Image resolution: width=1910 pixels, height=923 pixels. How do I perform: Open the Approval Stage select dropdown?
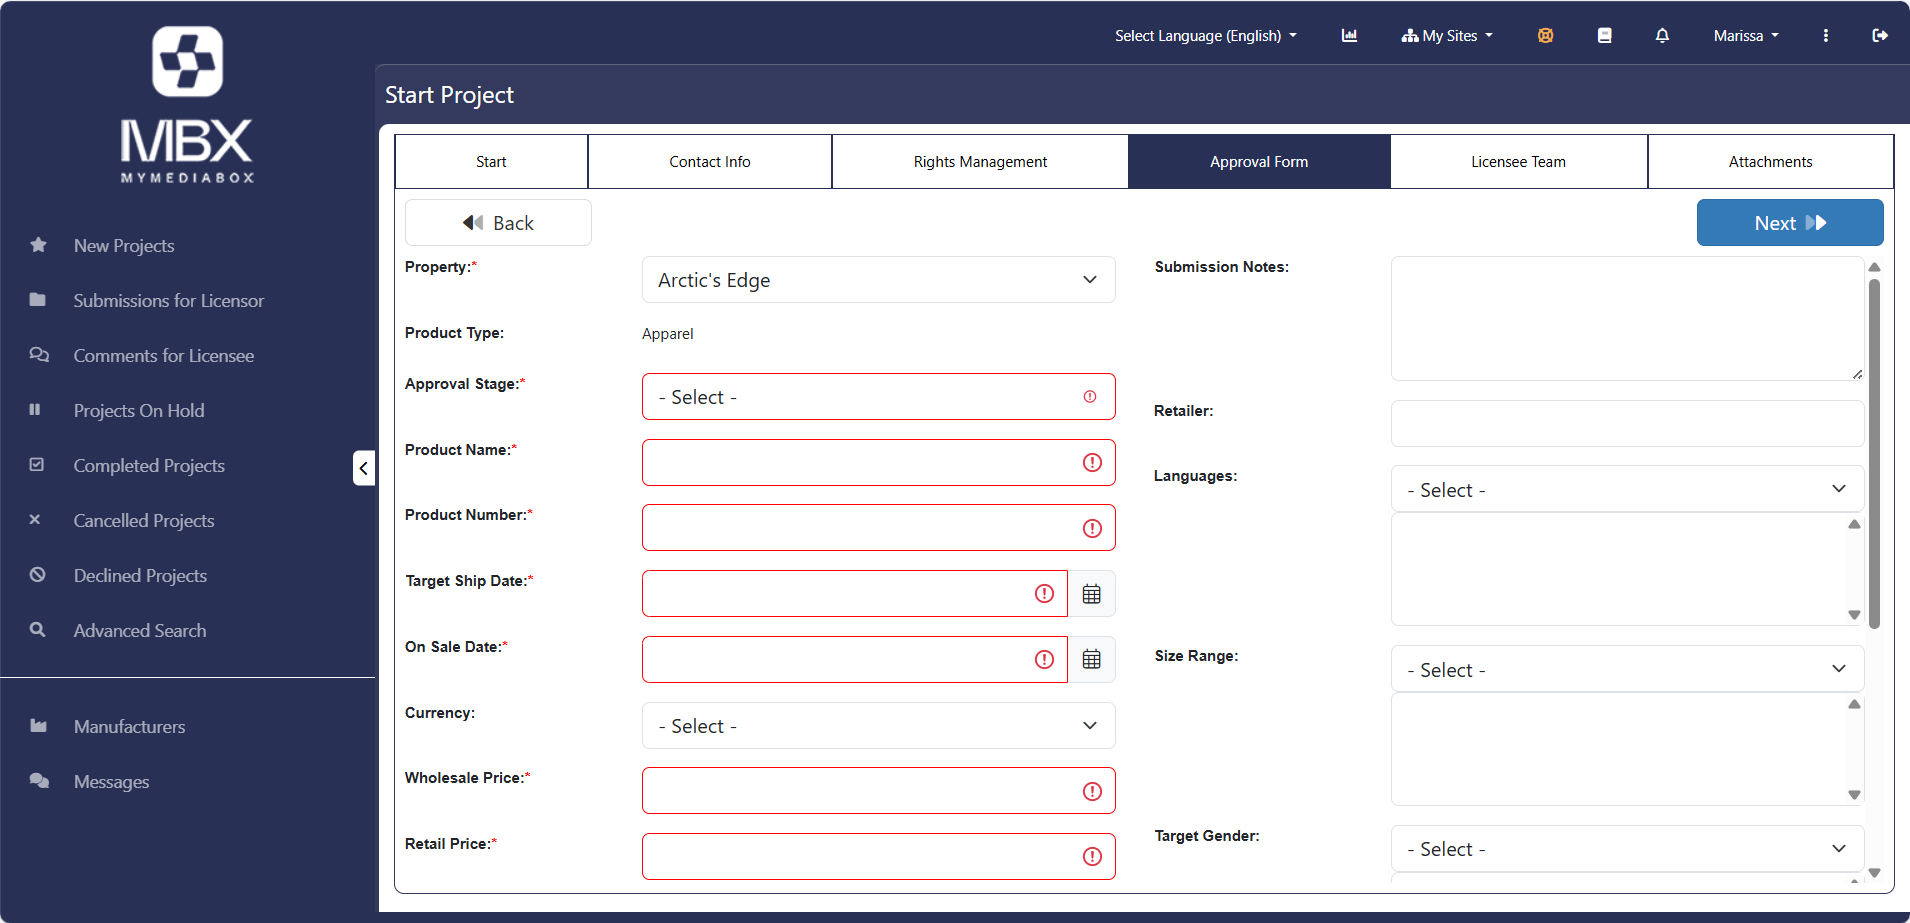[878, 397]
